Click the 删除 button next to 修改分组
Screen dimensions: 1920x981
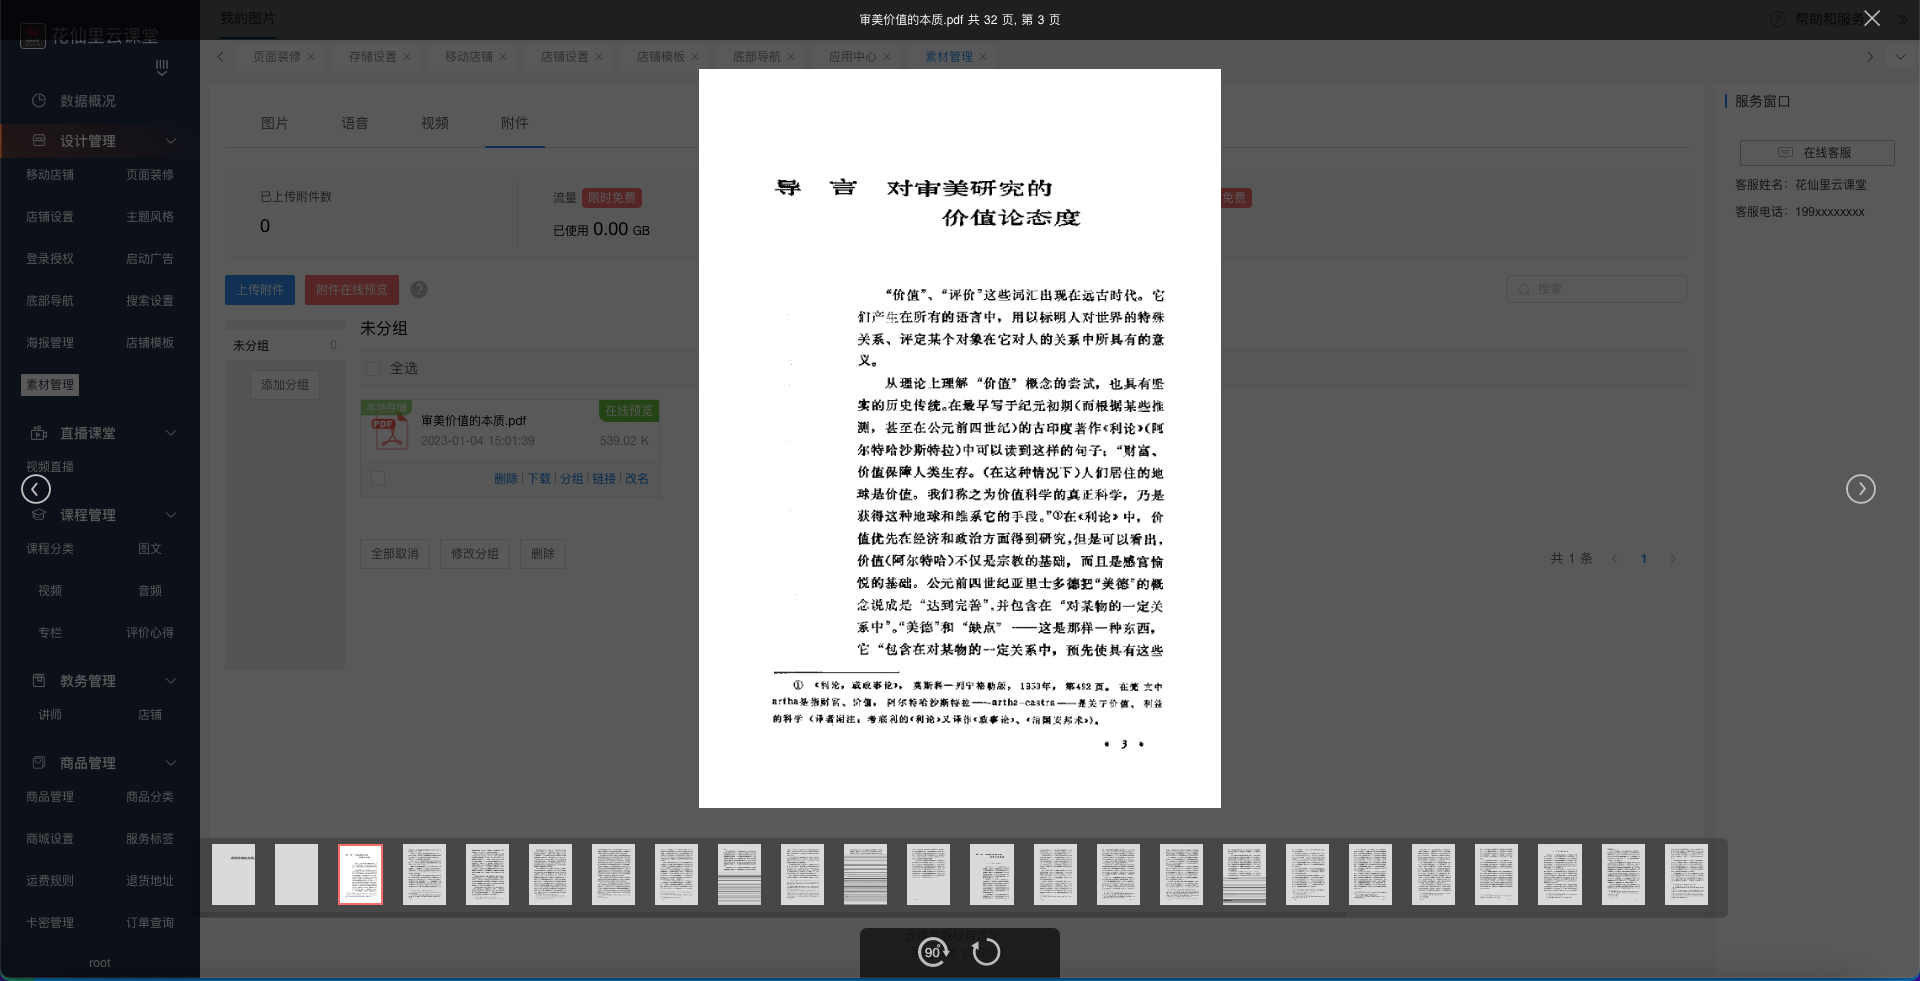(x=543, y=554)
